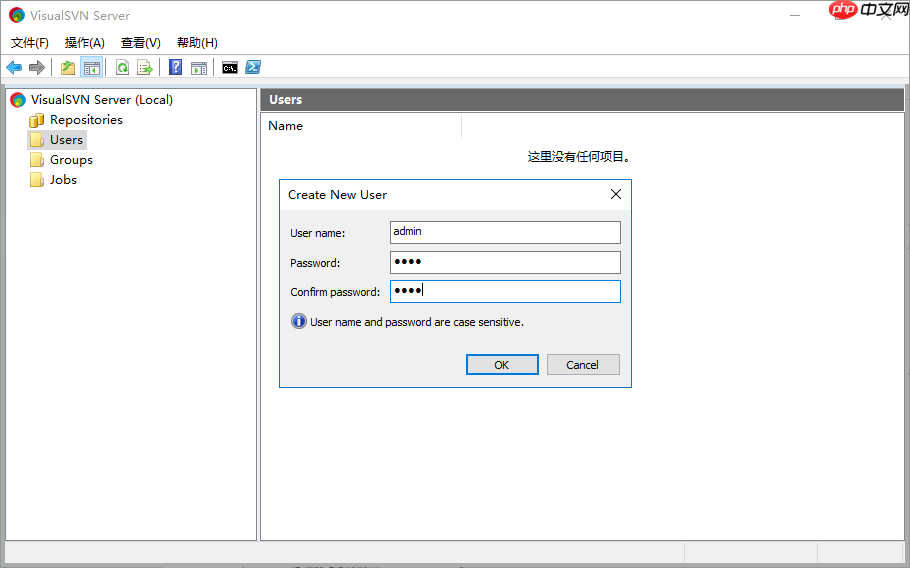The image size is (910, 568).
Task: Click the VisualSVN Server logo in the title bar
Action: pyautogui.click(x=17, y=15)
